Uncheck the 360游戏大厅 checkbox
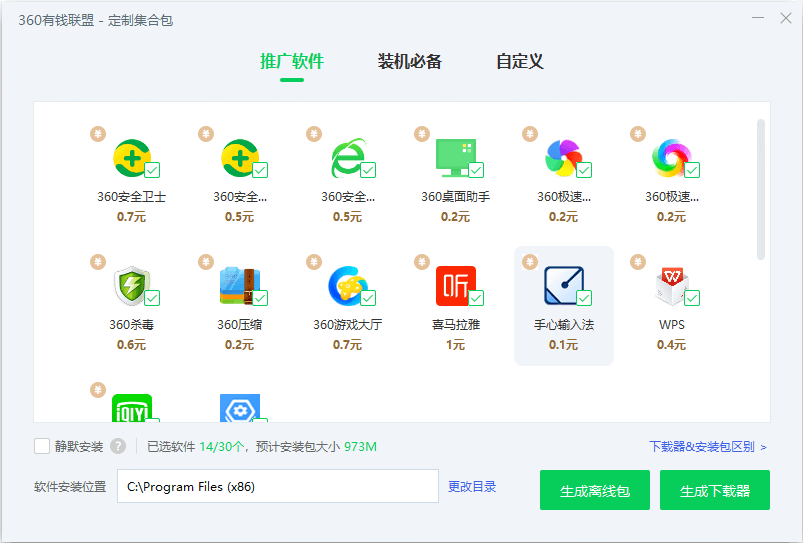 click(368, 298)
